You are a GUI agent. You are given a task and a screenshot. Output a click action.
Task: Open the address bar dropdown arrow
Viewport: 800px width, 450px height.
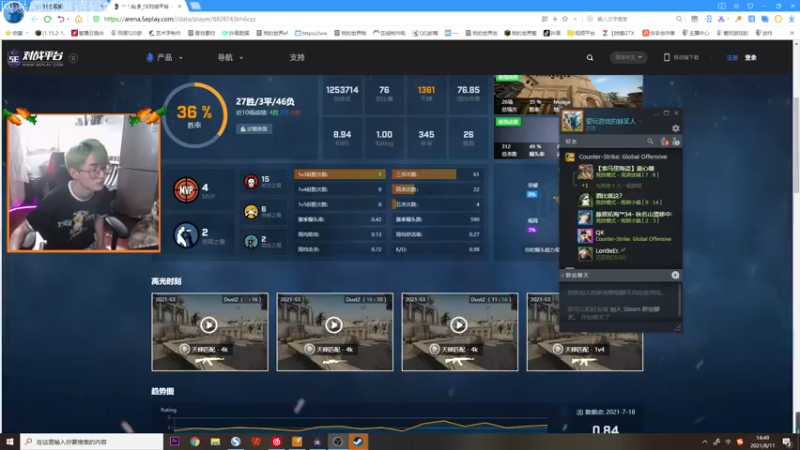(x=575, y=19)
